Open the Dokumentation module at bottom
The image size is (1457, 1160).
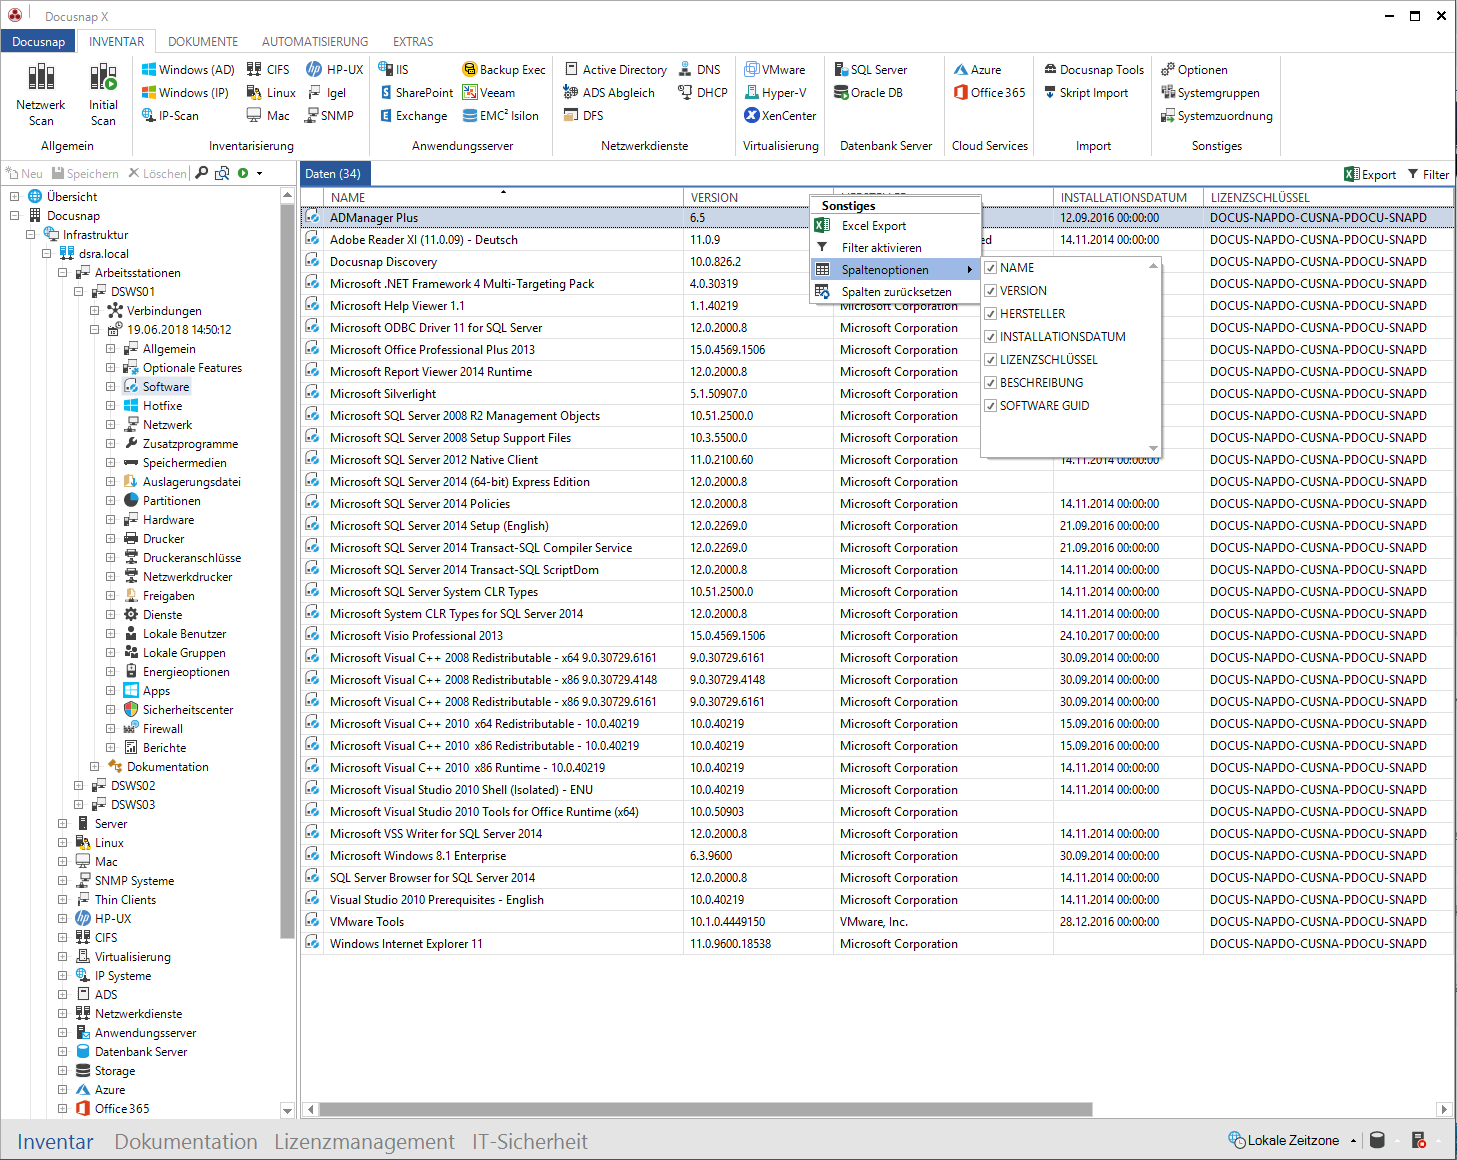click(186, 1142)
